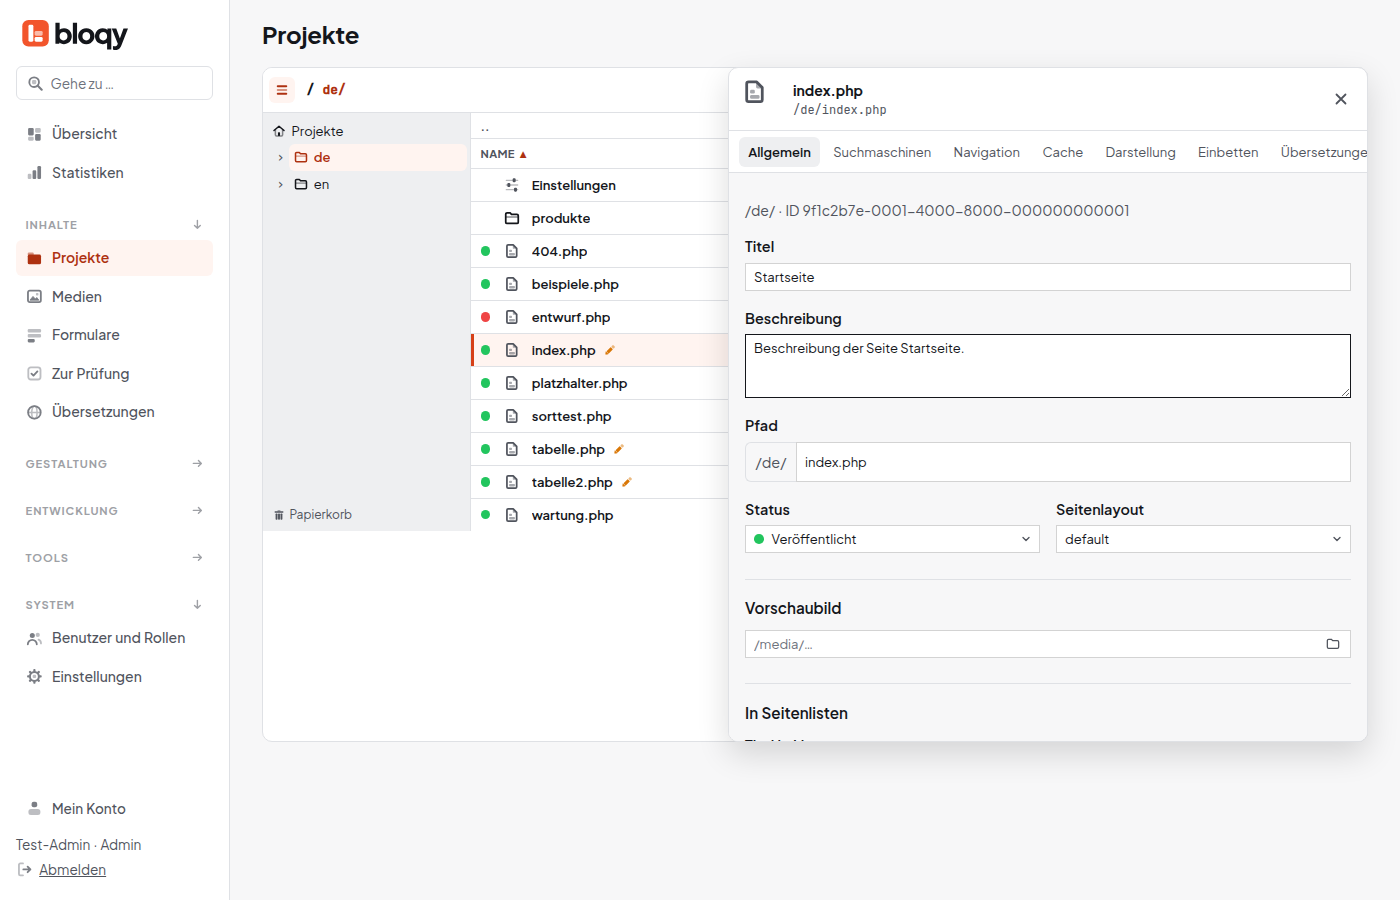Open the Einbetten tab
This screenshot has width=1400, height=900.
1228,152
